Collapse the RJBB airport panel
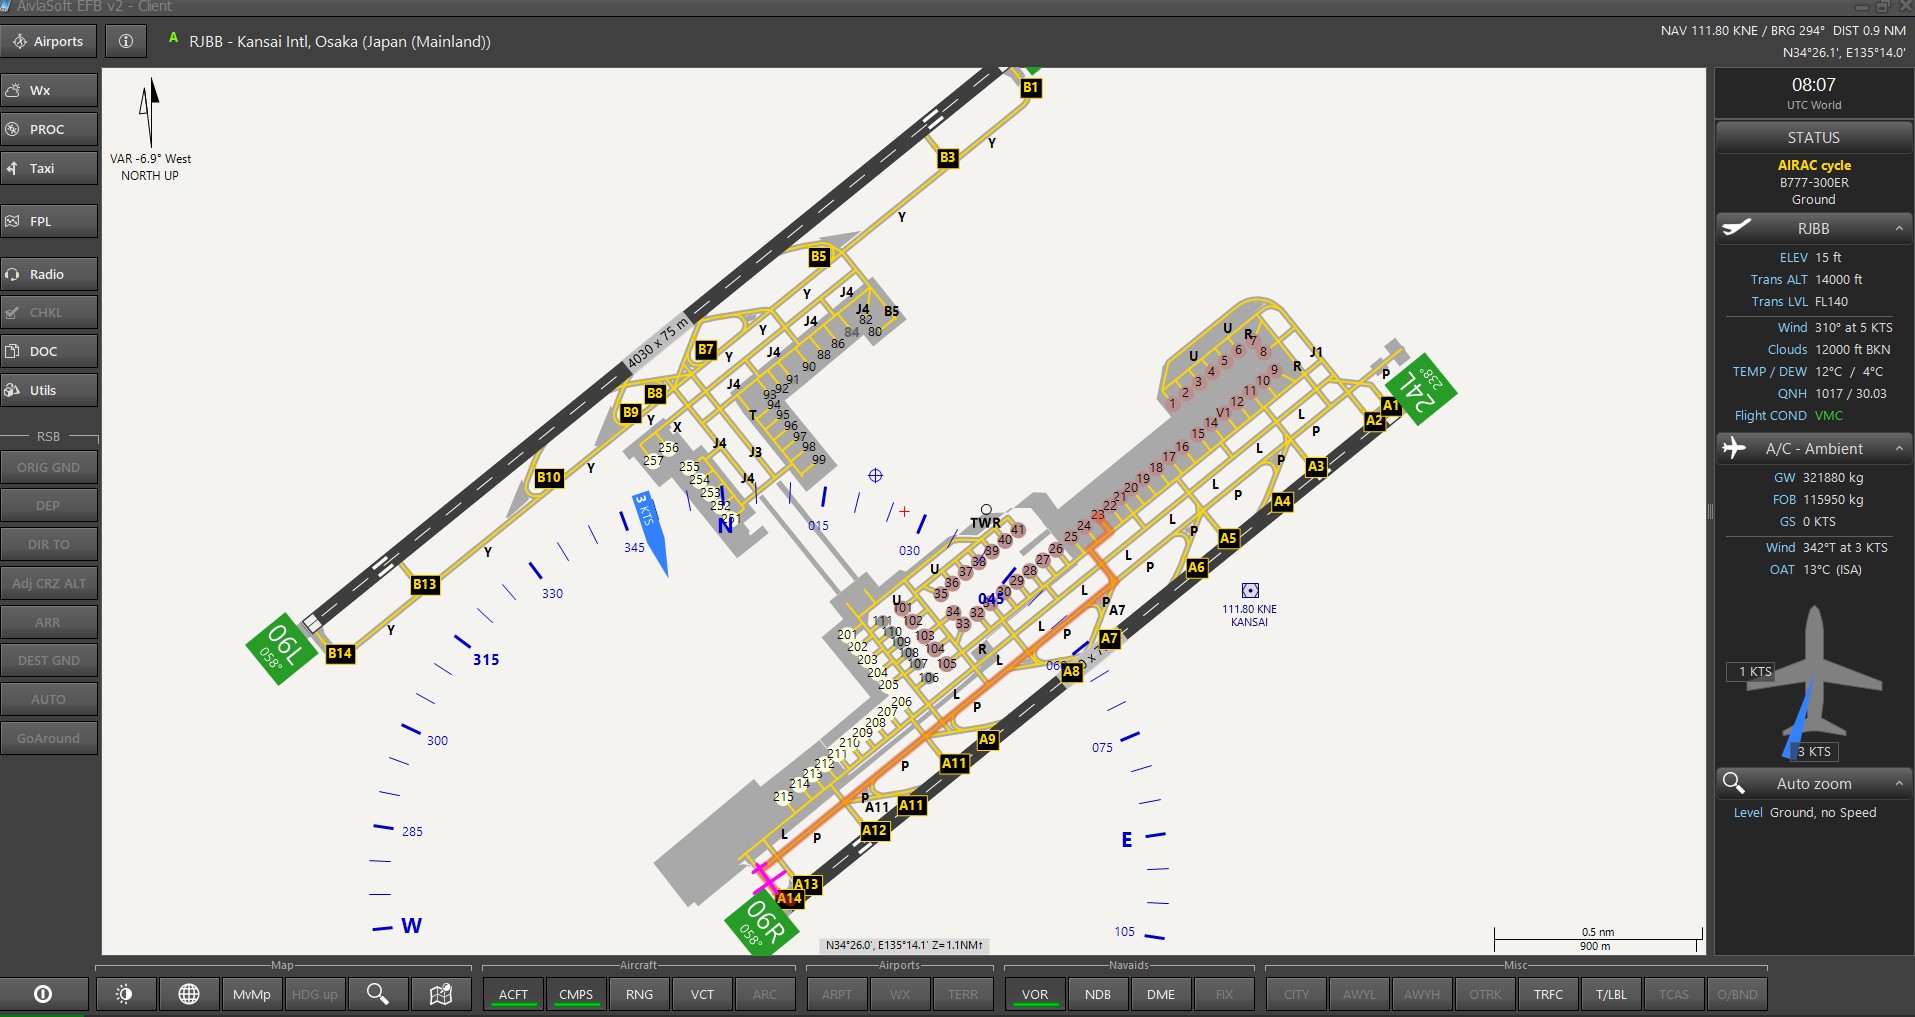 1899,229
